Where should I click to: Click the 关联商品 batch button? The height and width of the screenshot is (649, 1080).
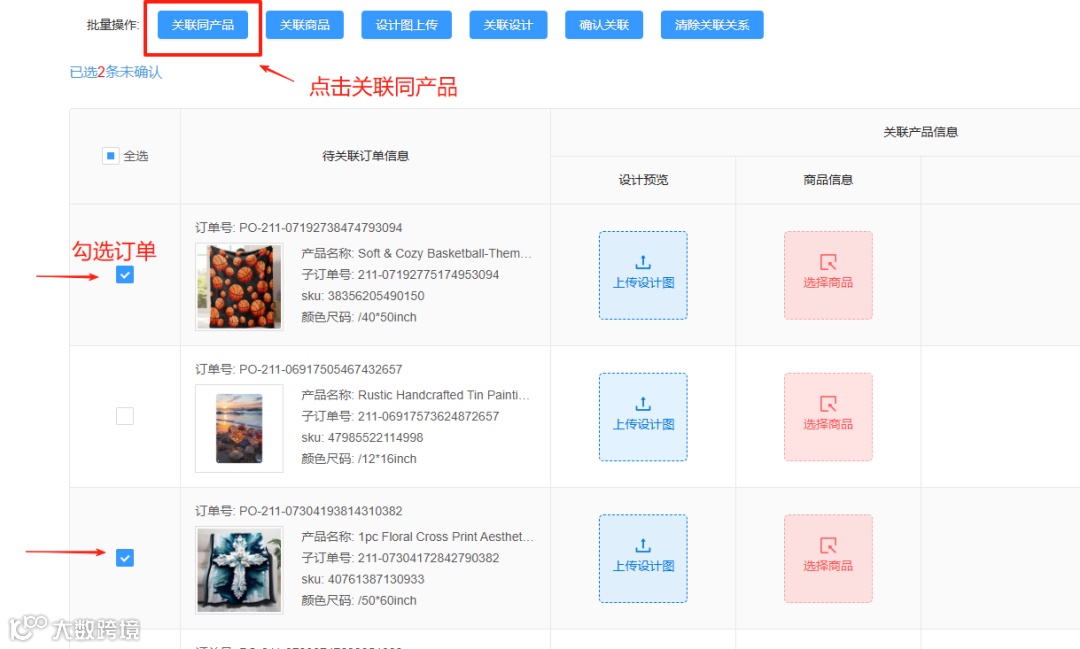click(304, 25)
